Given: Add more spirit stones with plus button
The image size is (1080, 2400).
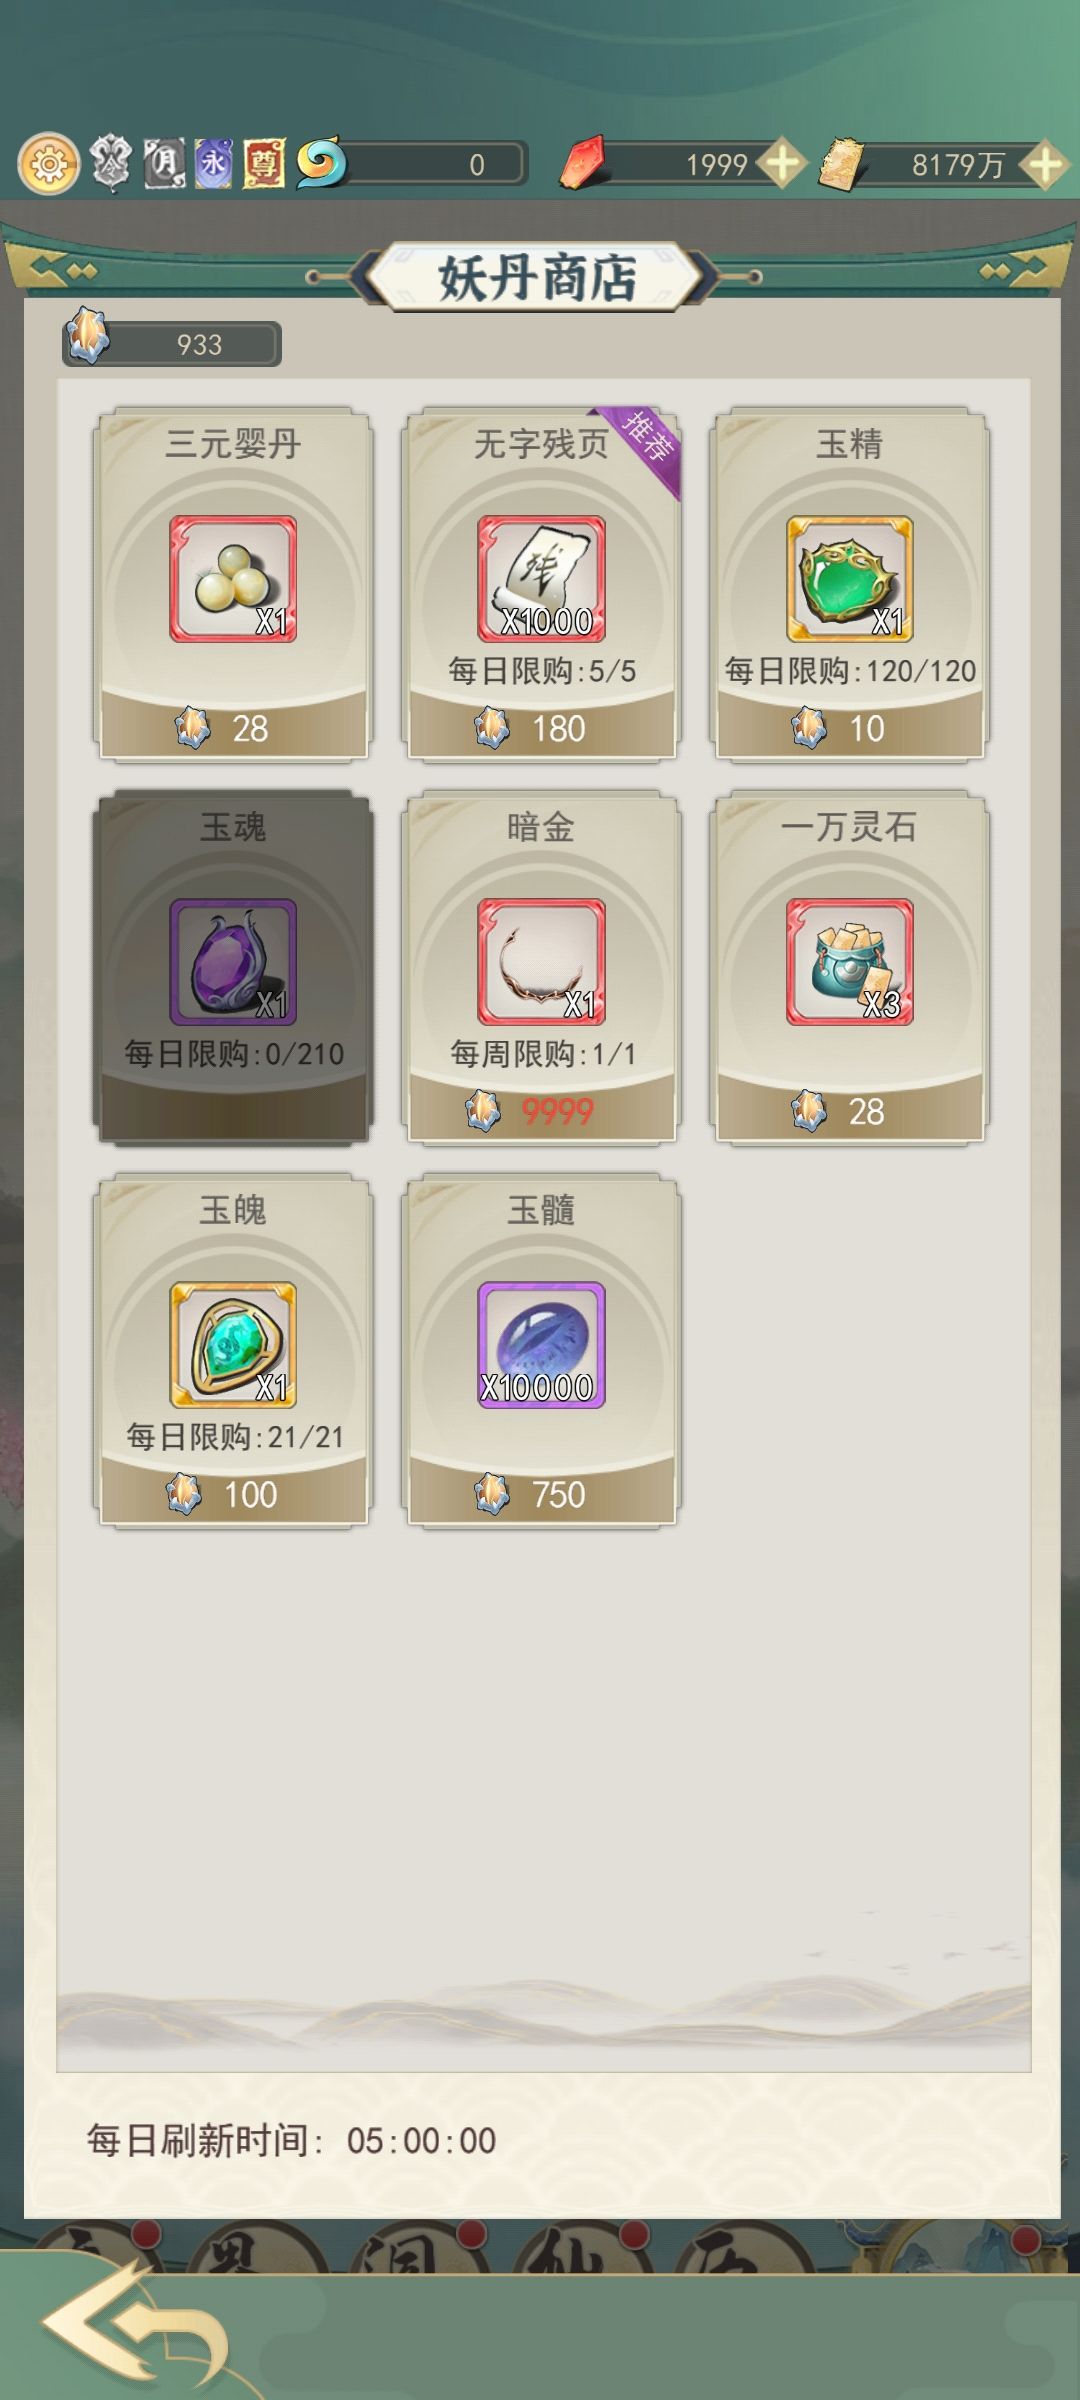Looking at the screenshot, I should tap(1045, 164).
